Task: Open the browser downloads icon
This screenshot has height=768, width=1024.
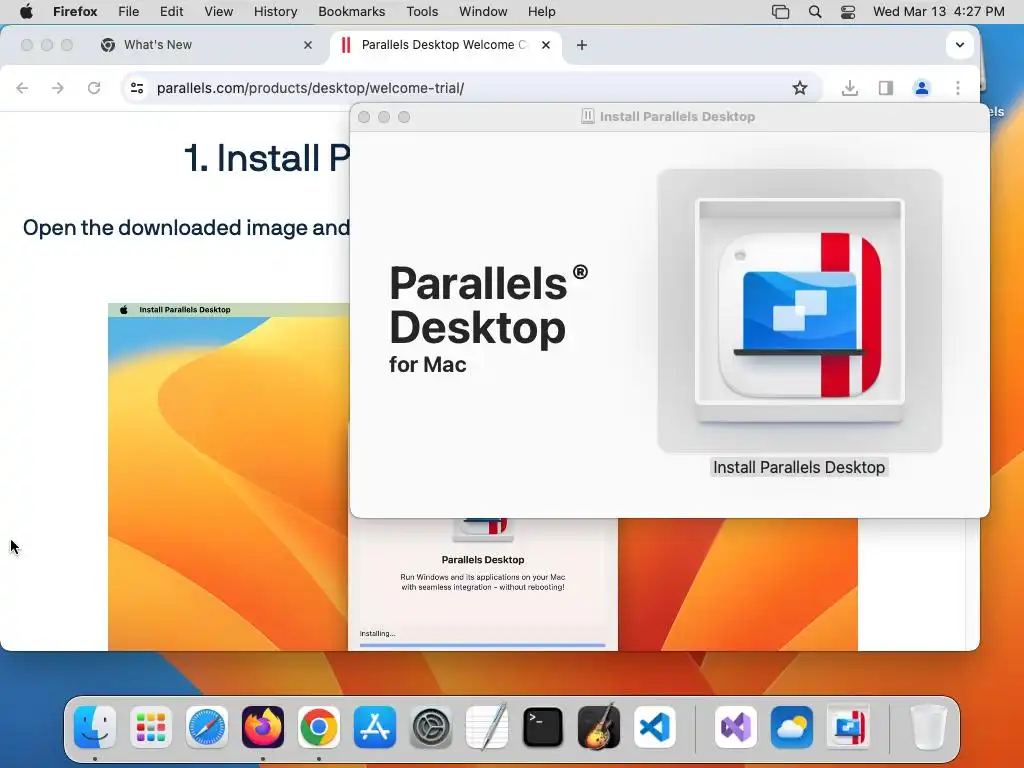Action: click(850, 88)
